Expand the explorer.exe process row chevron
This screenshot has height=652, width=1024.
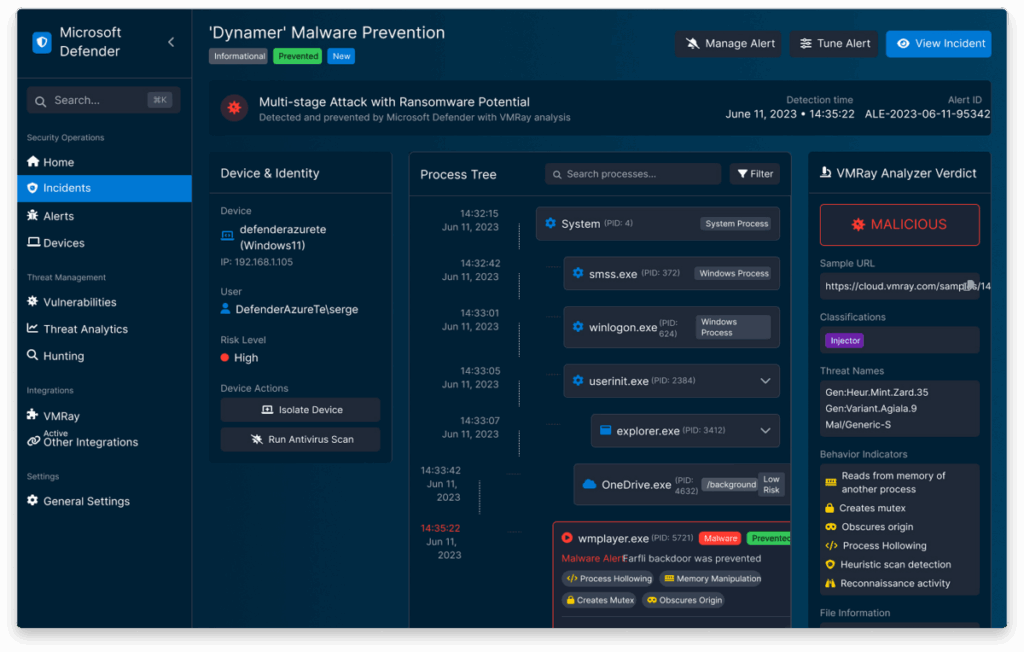pyautogui.click(x=765, y=431)
